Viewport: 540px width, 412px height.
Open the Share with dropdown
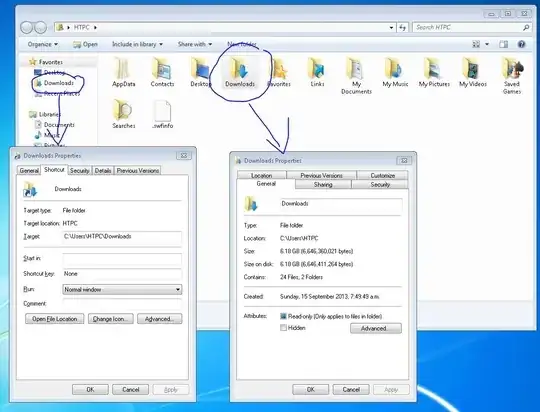[x=195, y=44]
